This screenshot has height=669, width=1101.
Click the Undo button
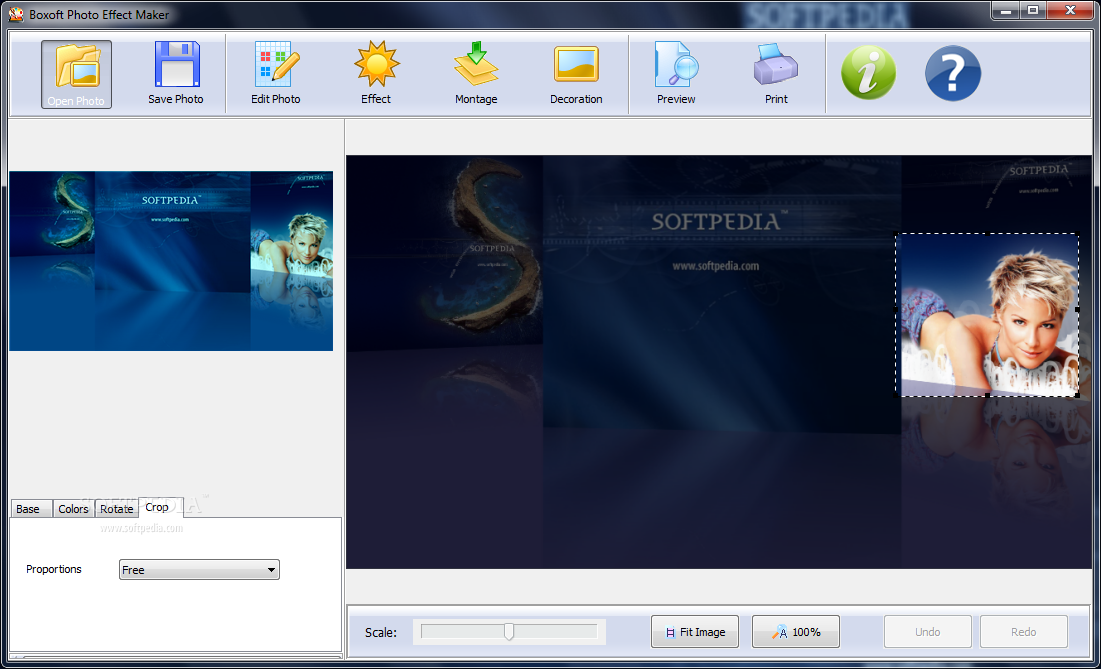point(928,632)
